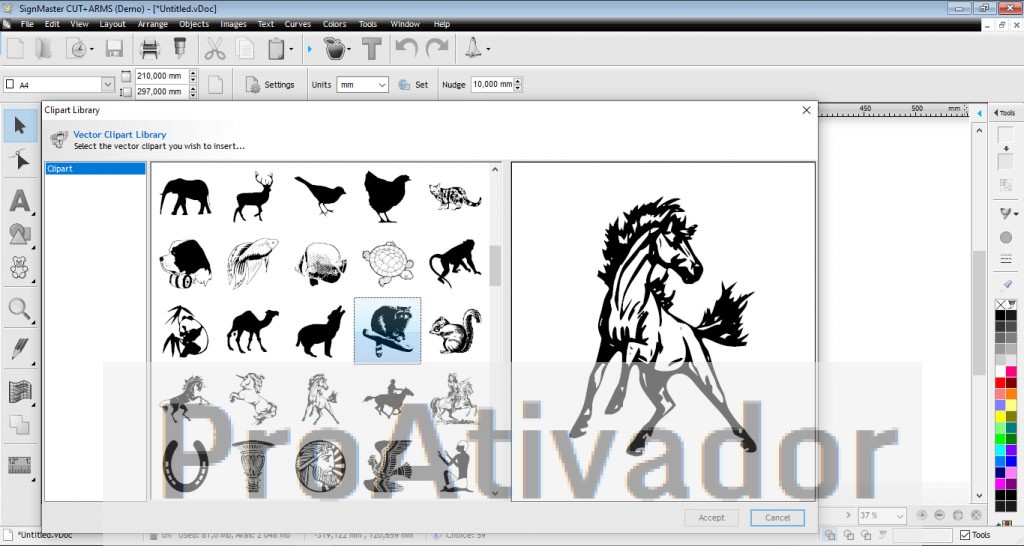Open the A4 page size dropdown
Image resolution: width=1024 pixels, height=546 pixels.
coord(108,84)
